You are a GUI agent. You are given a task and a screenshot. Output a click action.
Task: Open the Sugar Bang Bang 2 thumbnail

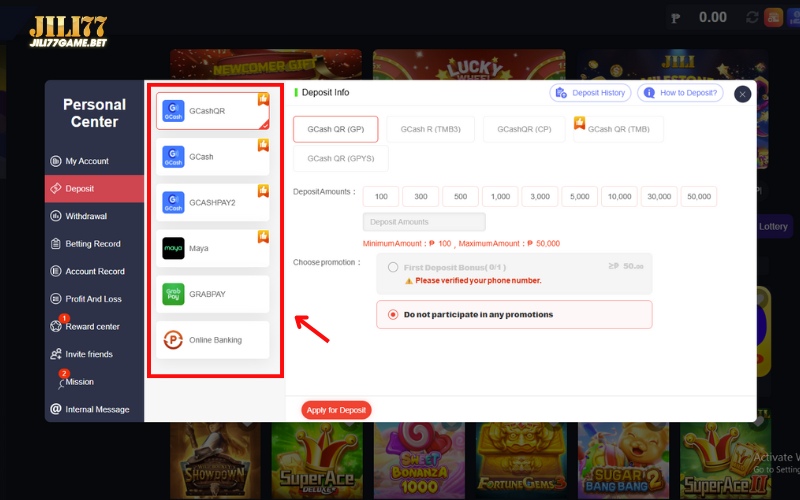(x=623, y=461)
